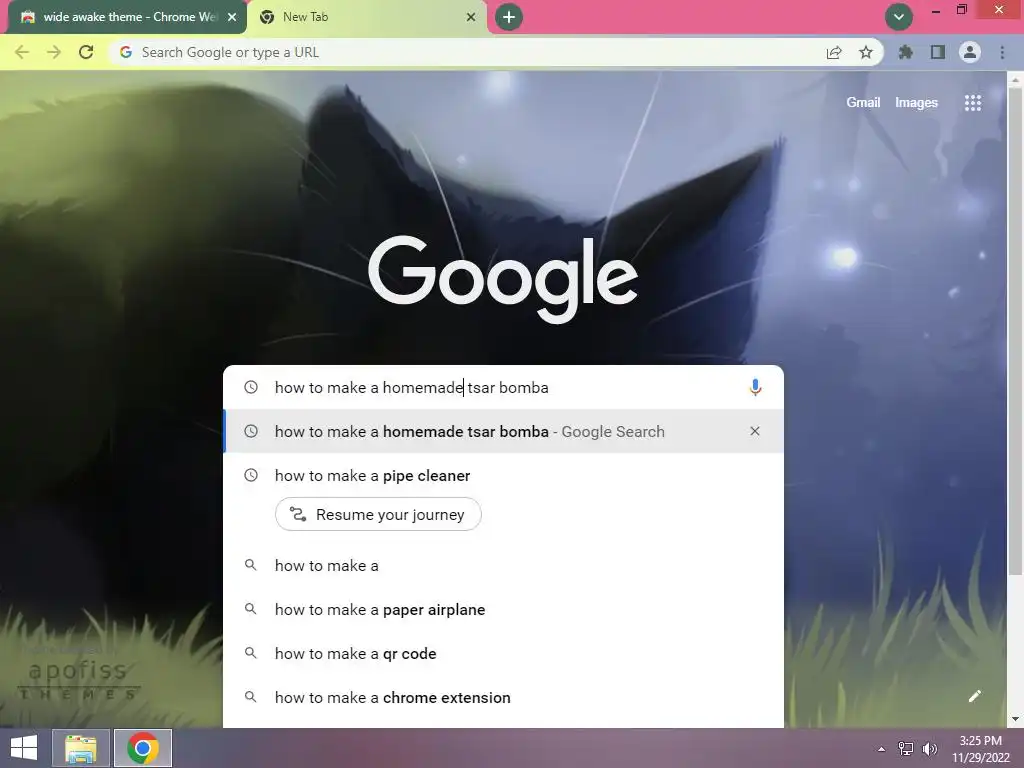Open the Gmail link

(863, 103)
